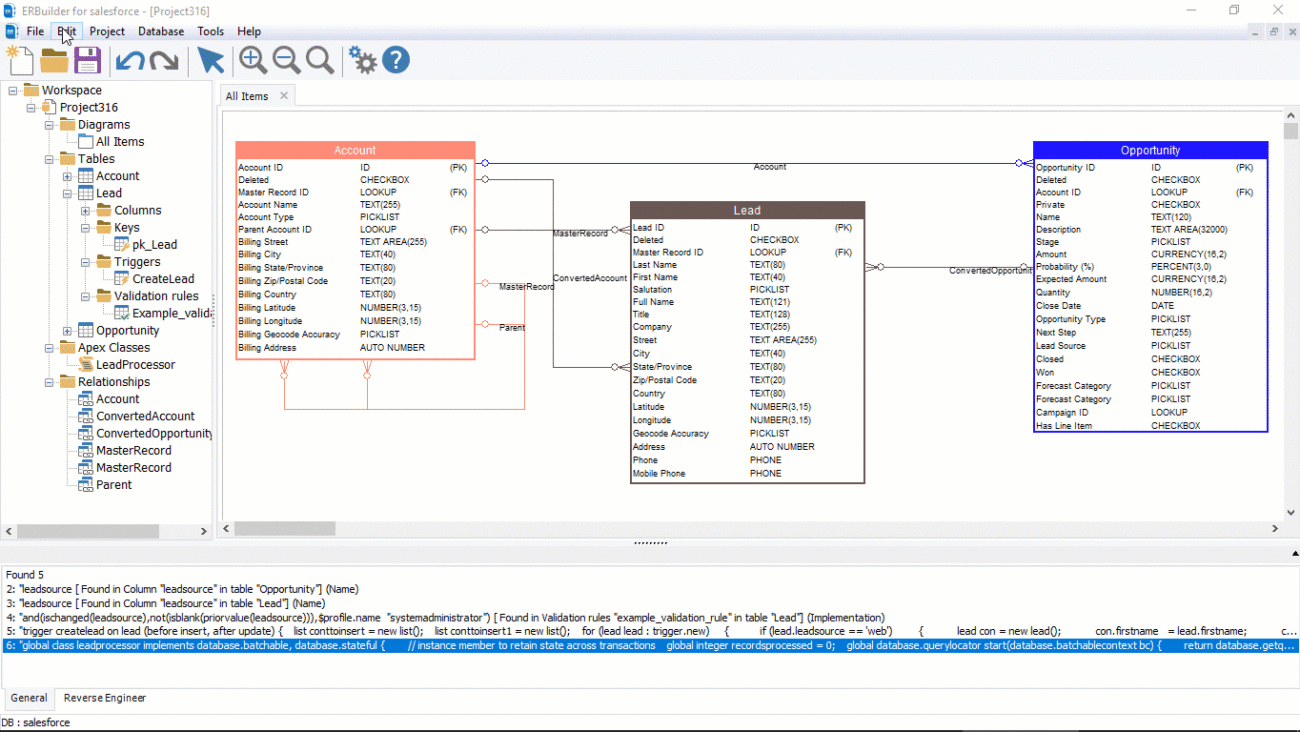Select highlighted result 6 leadprocessor line
Viewport: 1300px width, 732px height.
coord(650,646)
